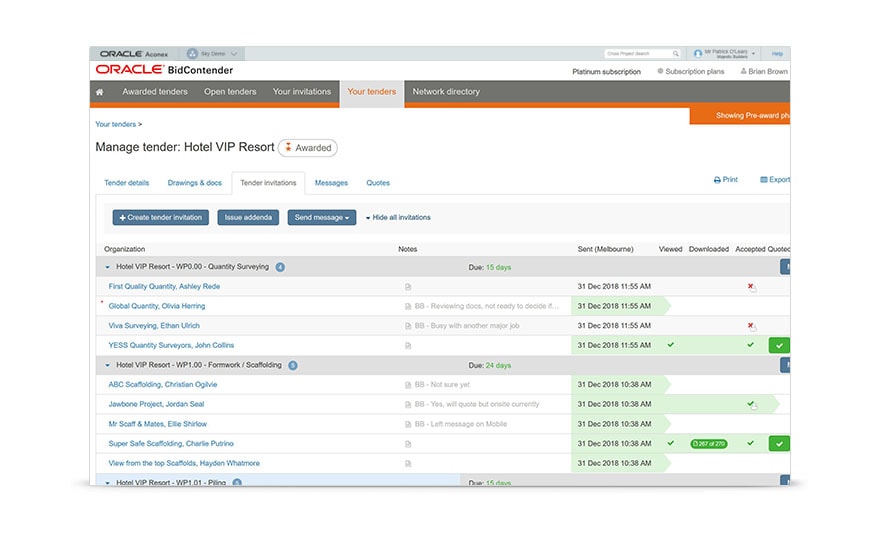Click the user avatar icon for Mr Patrick O'Leary
880x533 pixels.
(698, 54)
